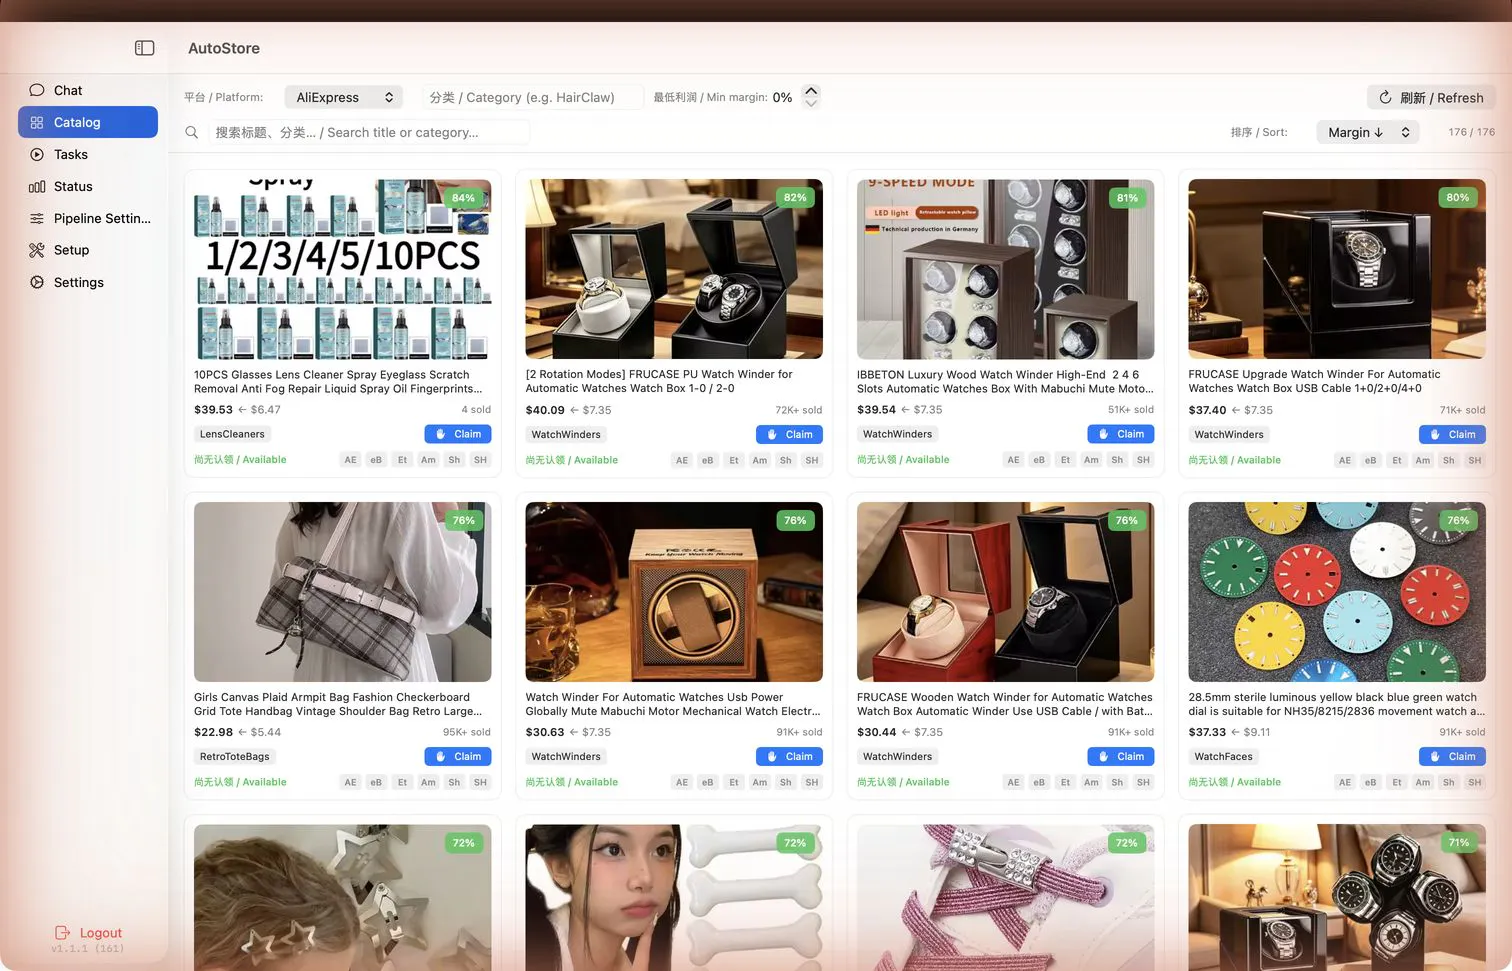This screenshot has width=1512, height=971.
Task: Claim the 28.5mm sterile luminous watch dial
Action: click(1452, 756)
